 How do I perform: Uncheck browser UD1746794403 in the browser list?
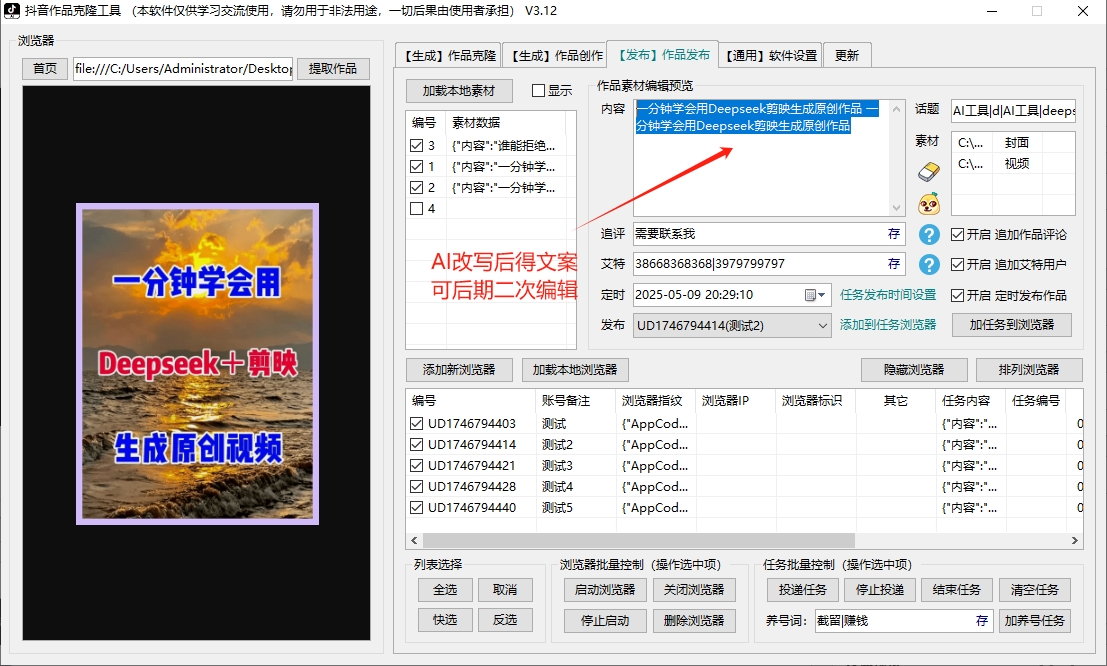pyautogui.click(x=417, y=422)
